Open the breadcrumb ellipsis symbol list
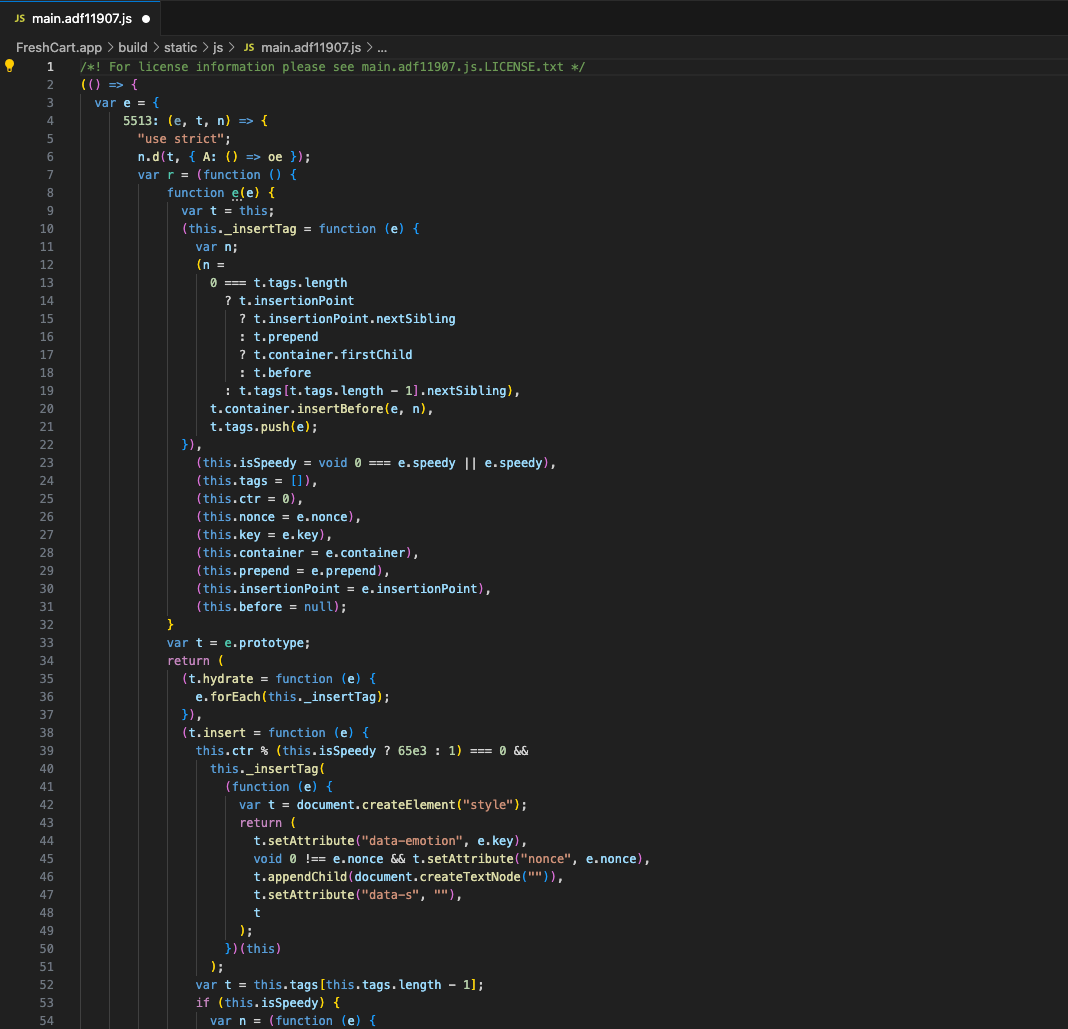Screen dimensions: 1068x1029 pos(382,48)
